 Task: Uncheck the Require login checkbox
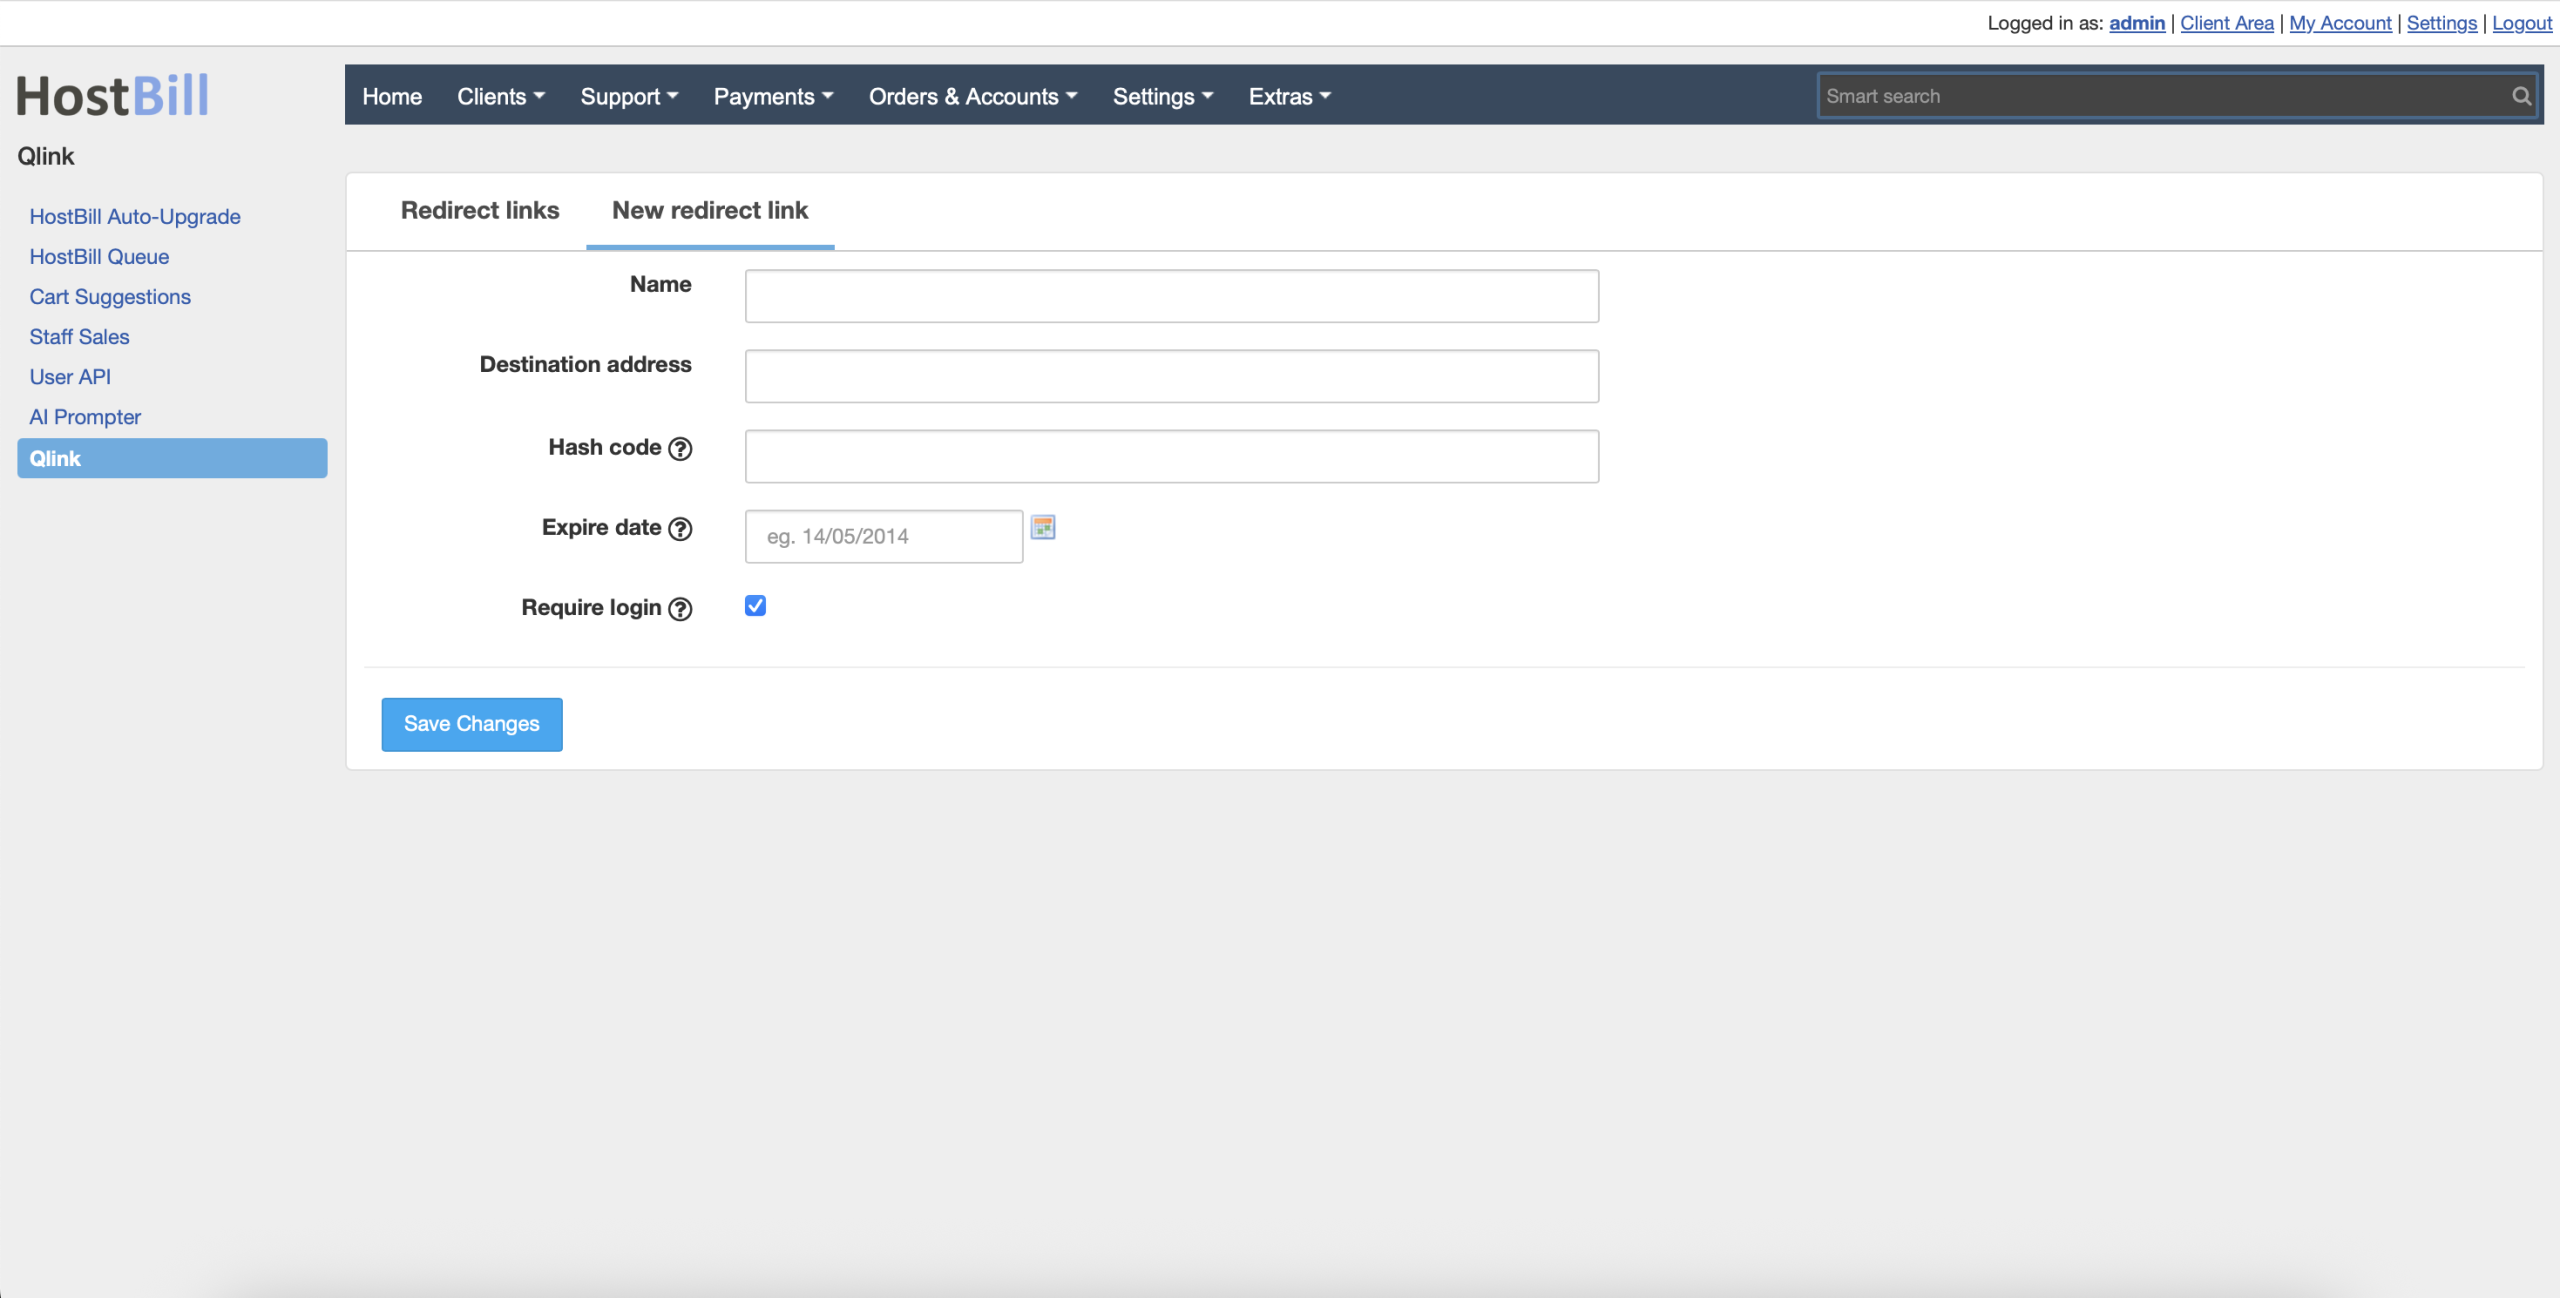tap(755, 606)
